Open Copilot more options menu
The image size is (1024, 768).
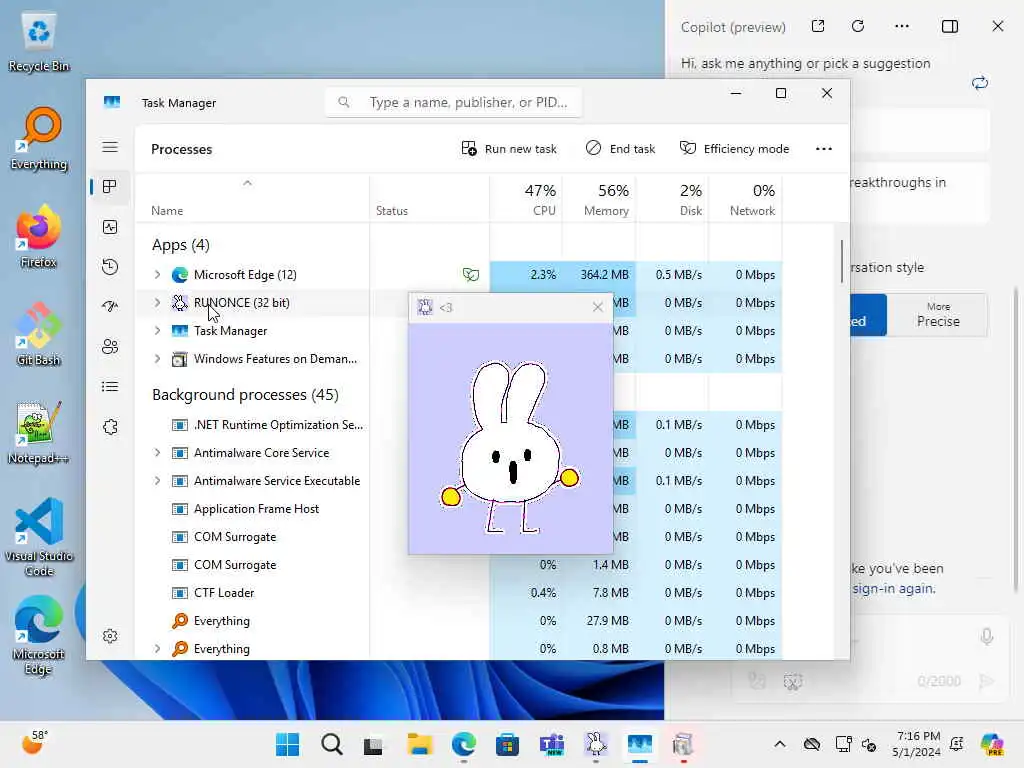[902, 26]
